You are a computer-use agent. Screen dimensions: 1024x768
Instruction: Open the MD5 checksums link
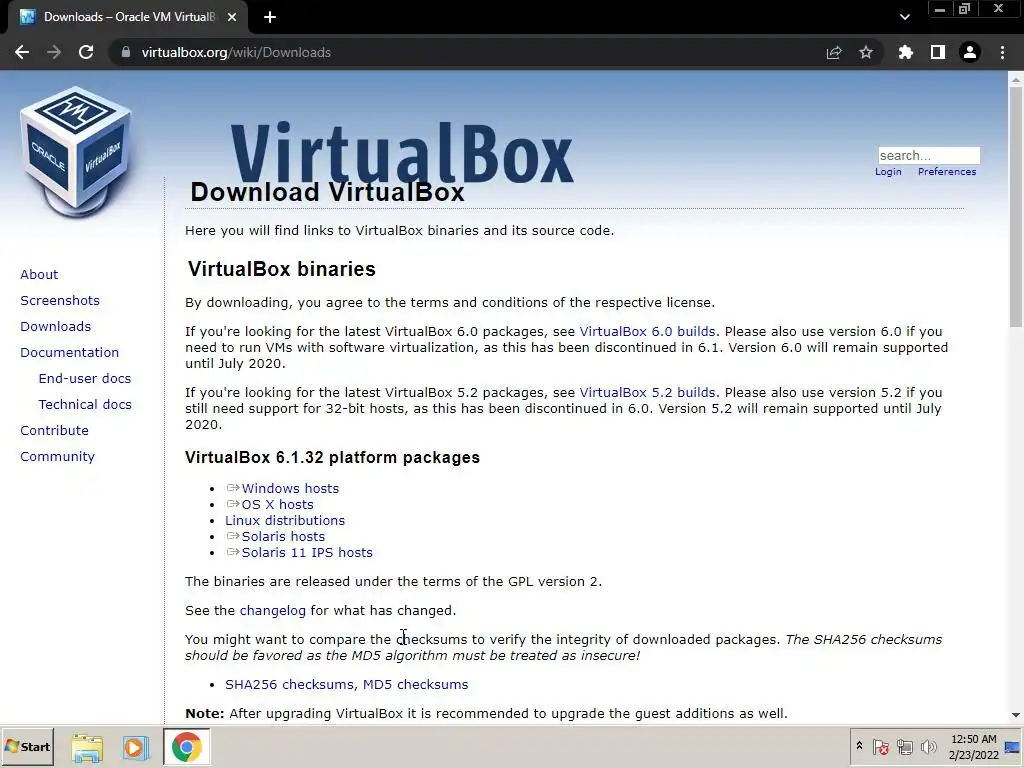[x=415, y=684]
